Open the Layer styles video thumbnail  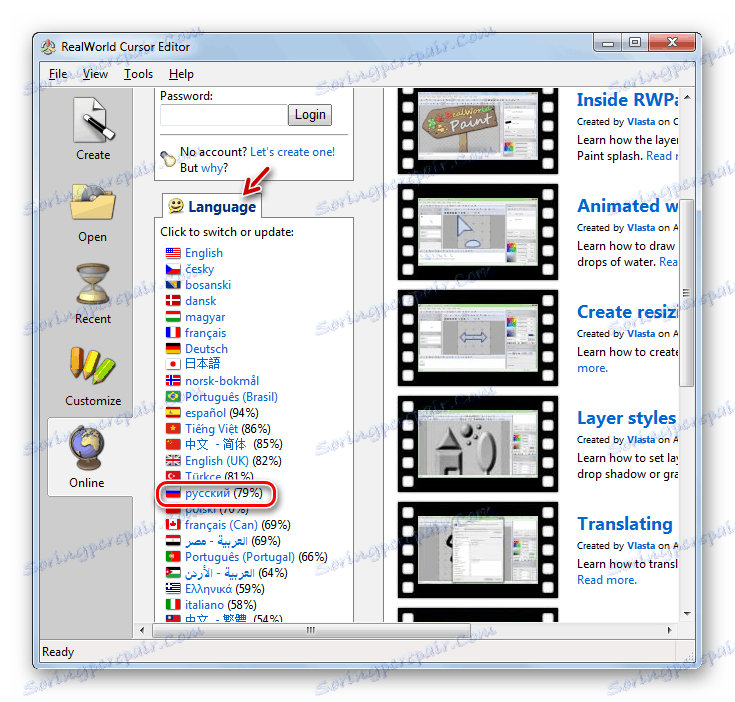(x=478, y=443)
